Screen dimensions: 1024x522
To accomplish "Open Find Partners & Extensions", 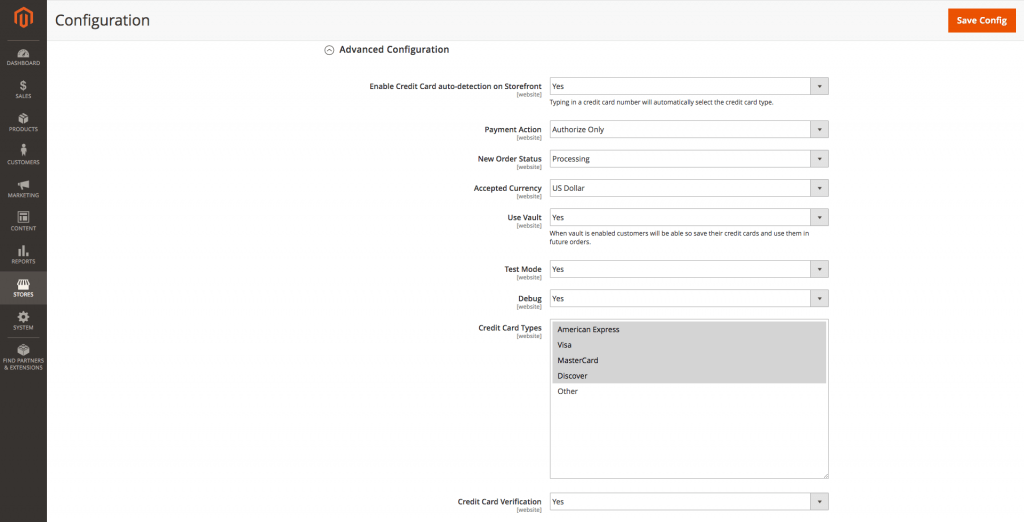I will pyautogui.click(x=23, y=356).
